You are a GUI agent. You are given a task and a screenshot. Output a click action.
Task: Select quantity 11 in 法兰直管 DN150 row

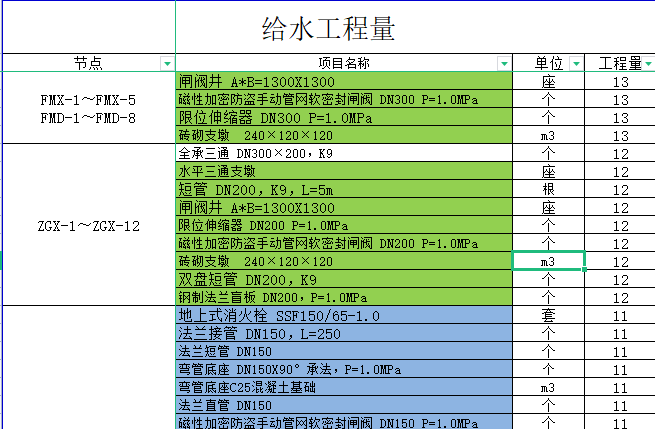(620, 405)
